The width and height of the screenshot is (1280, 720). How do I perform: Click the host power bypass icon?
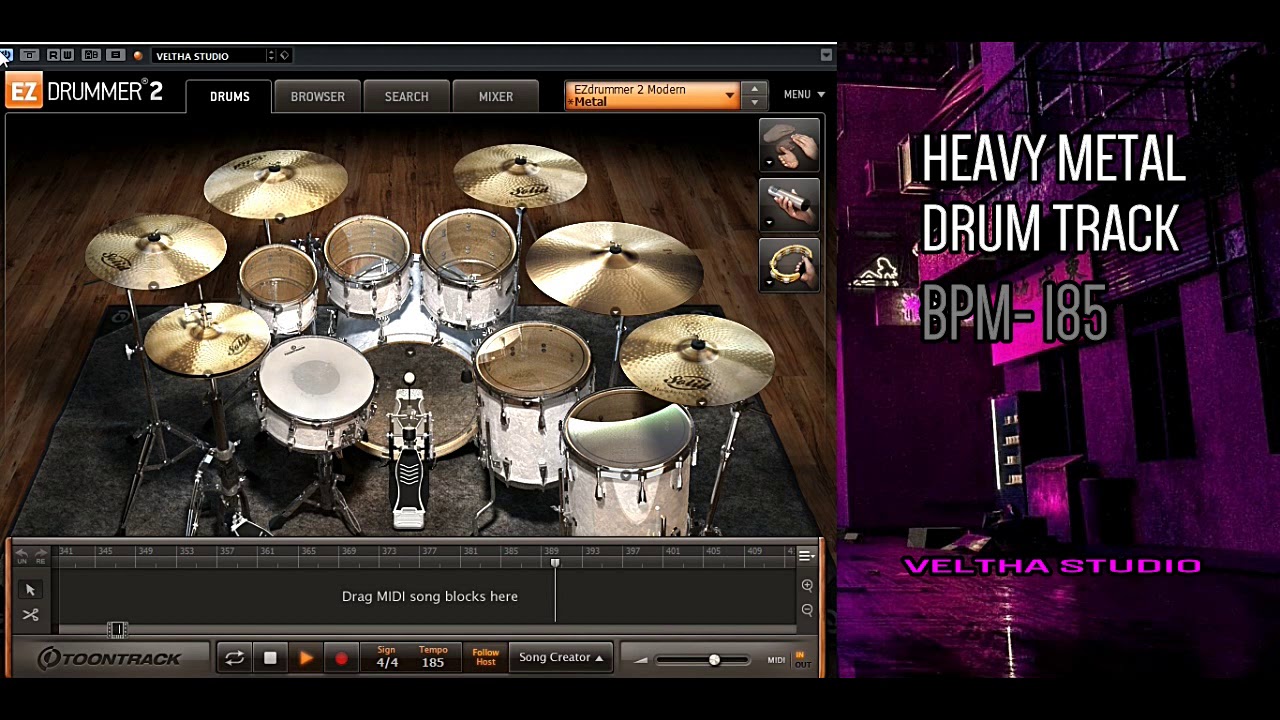(x=6, y=55)
